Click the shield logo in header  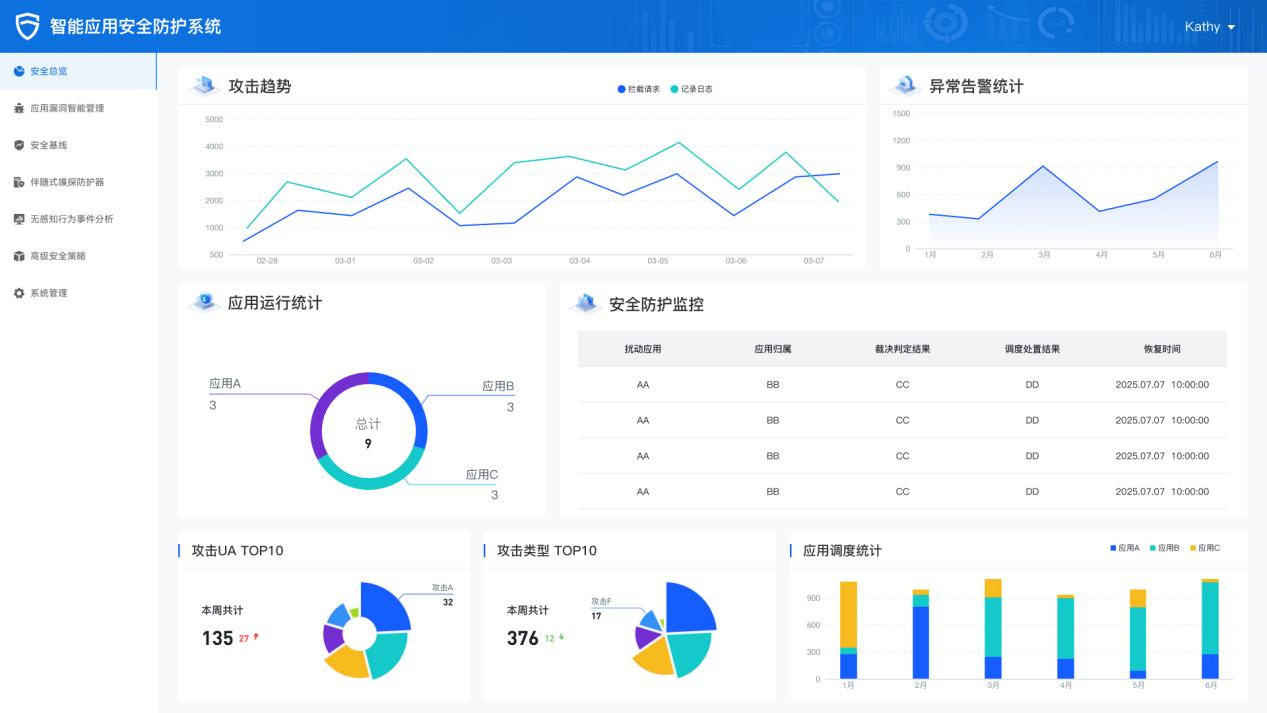coord(27,26)
